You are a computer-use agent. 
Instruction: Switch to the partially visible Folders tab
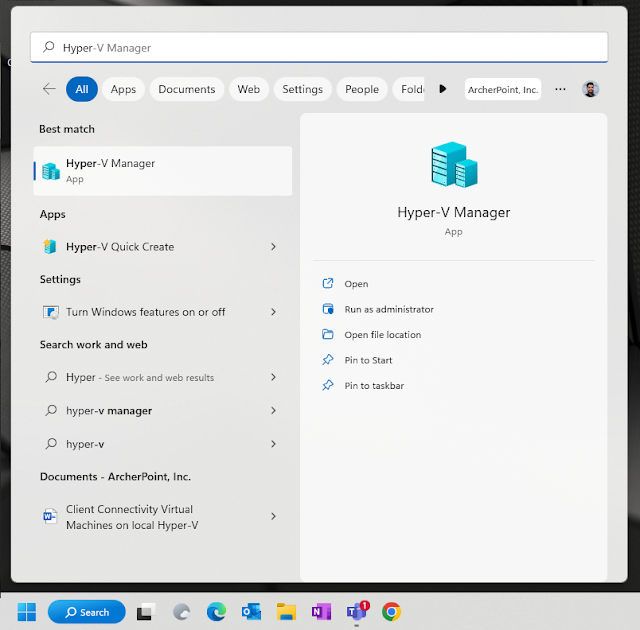409,89
